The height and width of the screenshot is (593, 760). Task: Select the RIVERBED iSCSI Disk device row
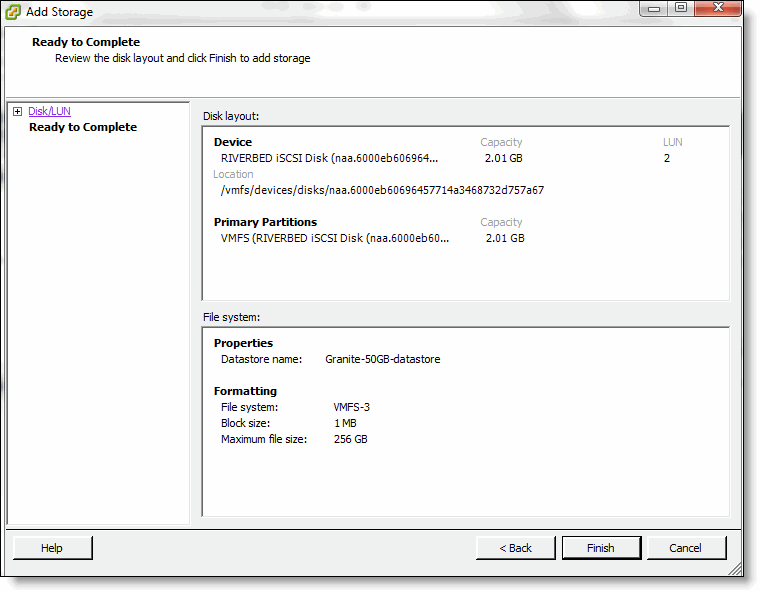330,158
